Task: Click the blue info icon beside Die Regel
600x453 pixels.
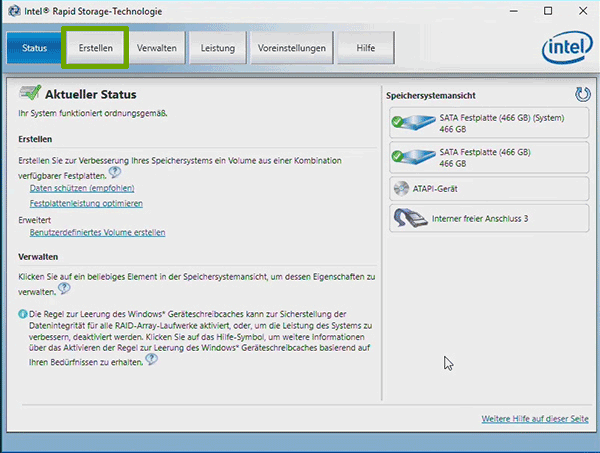Action: [23, 314]
